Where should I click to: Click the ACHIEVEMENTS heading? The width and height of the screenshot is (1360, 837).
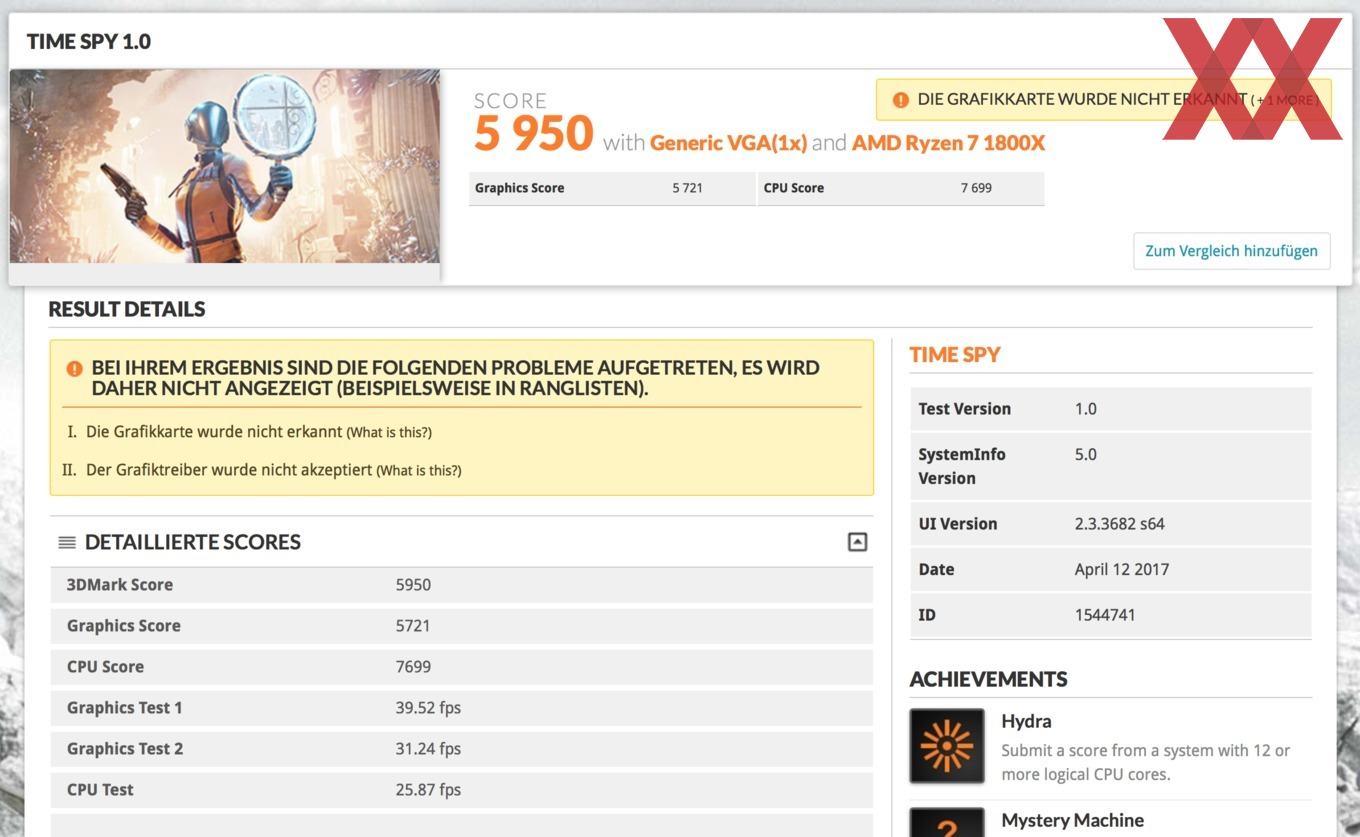click(988, 680)
